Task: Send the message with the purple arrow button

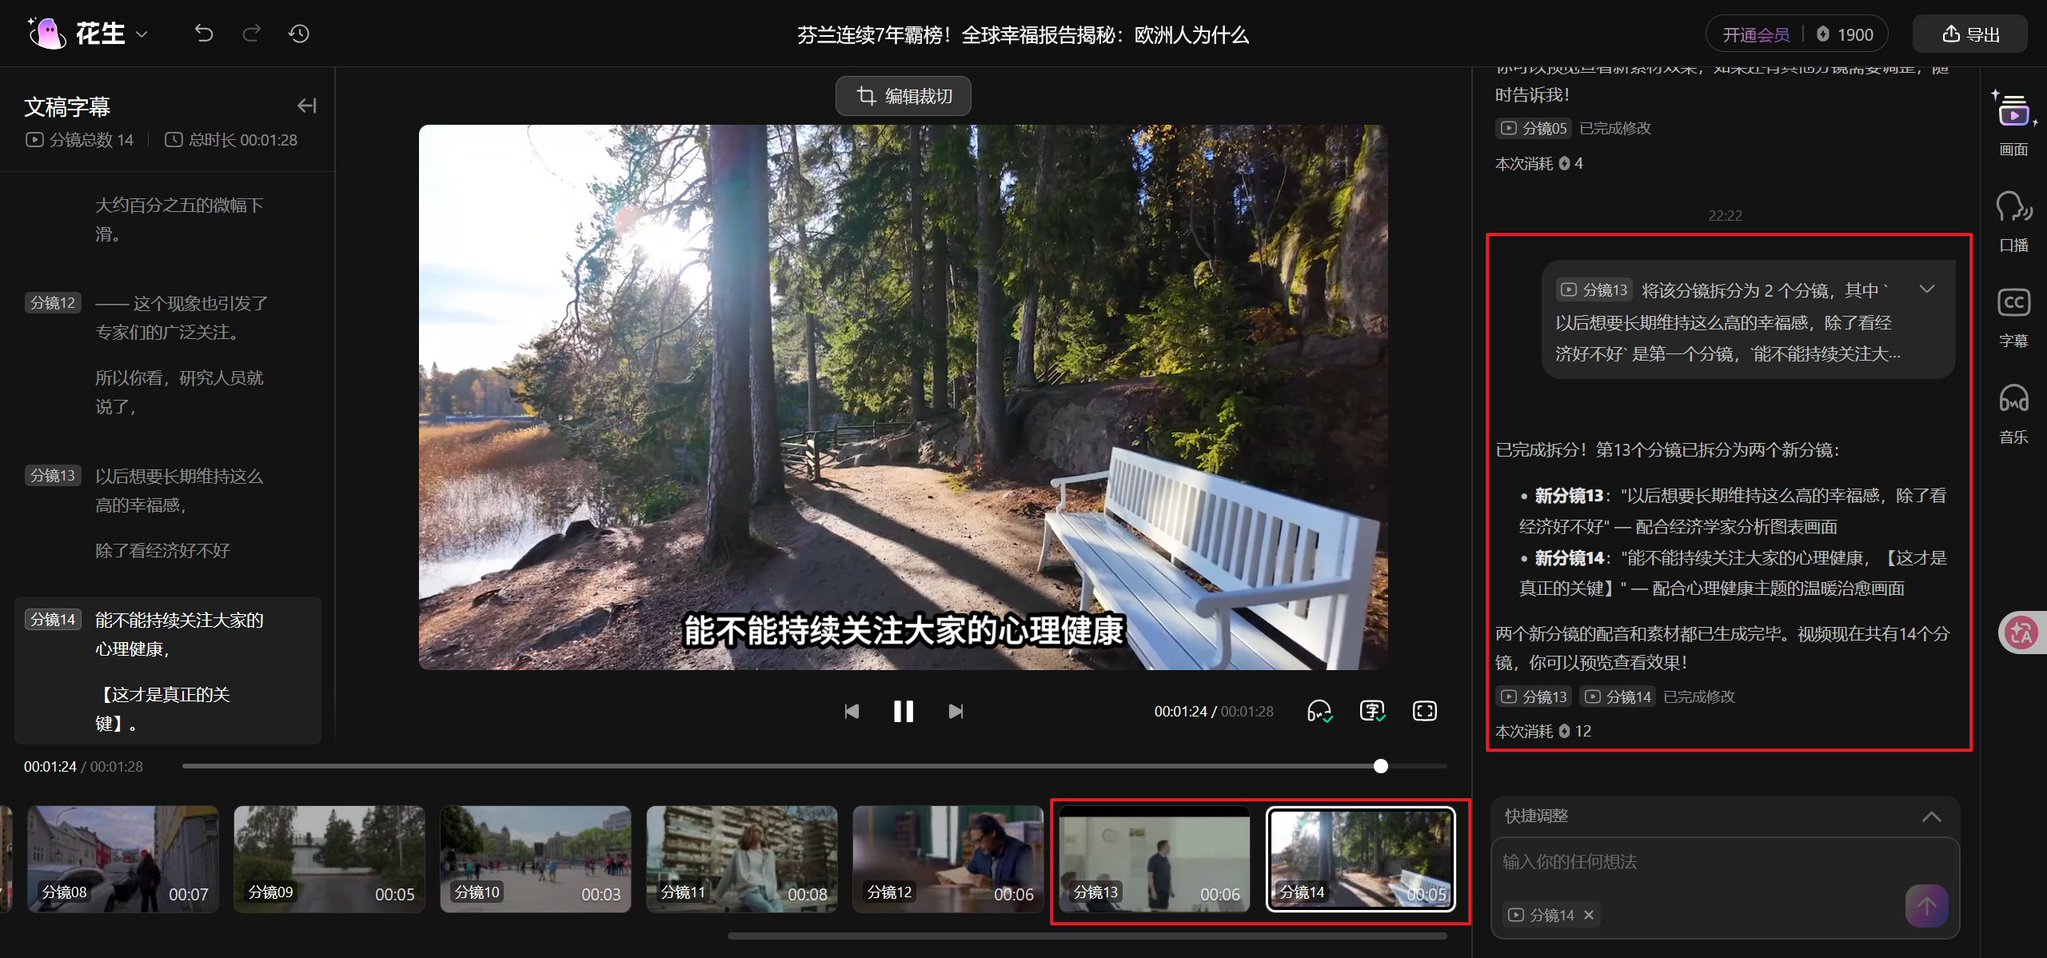Action: (1927, 906)
